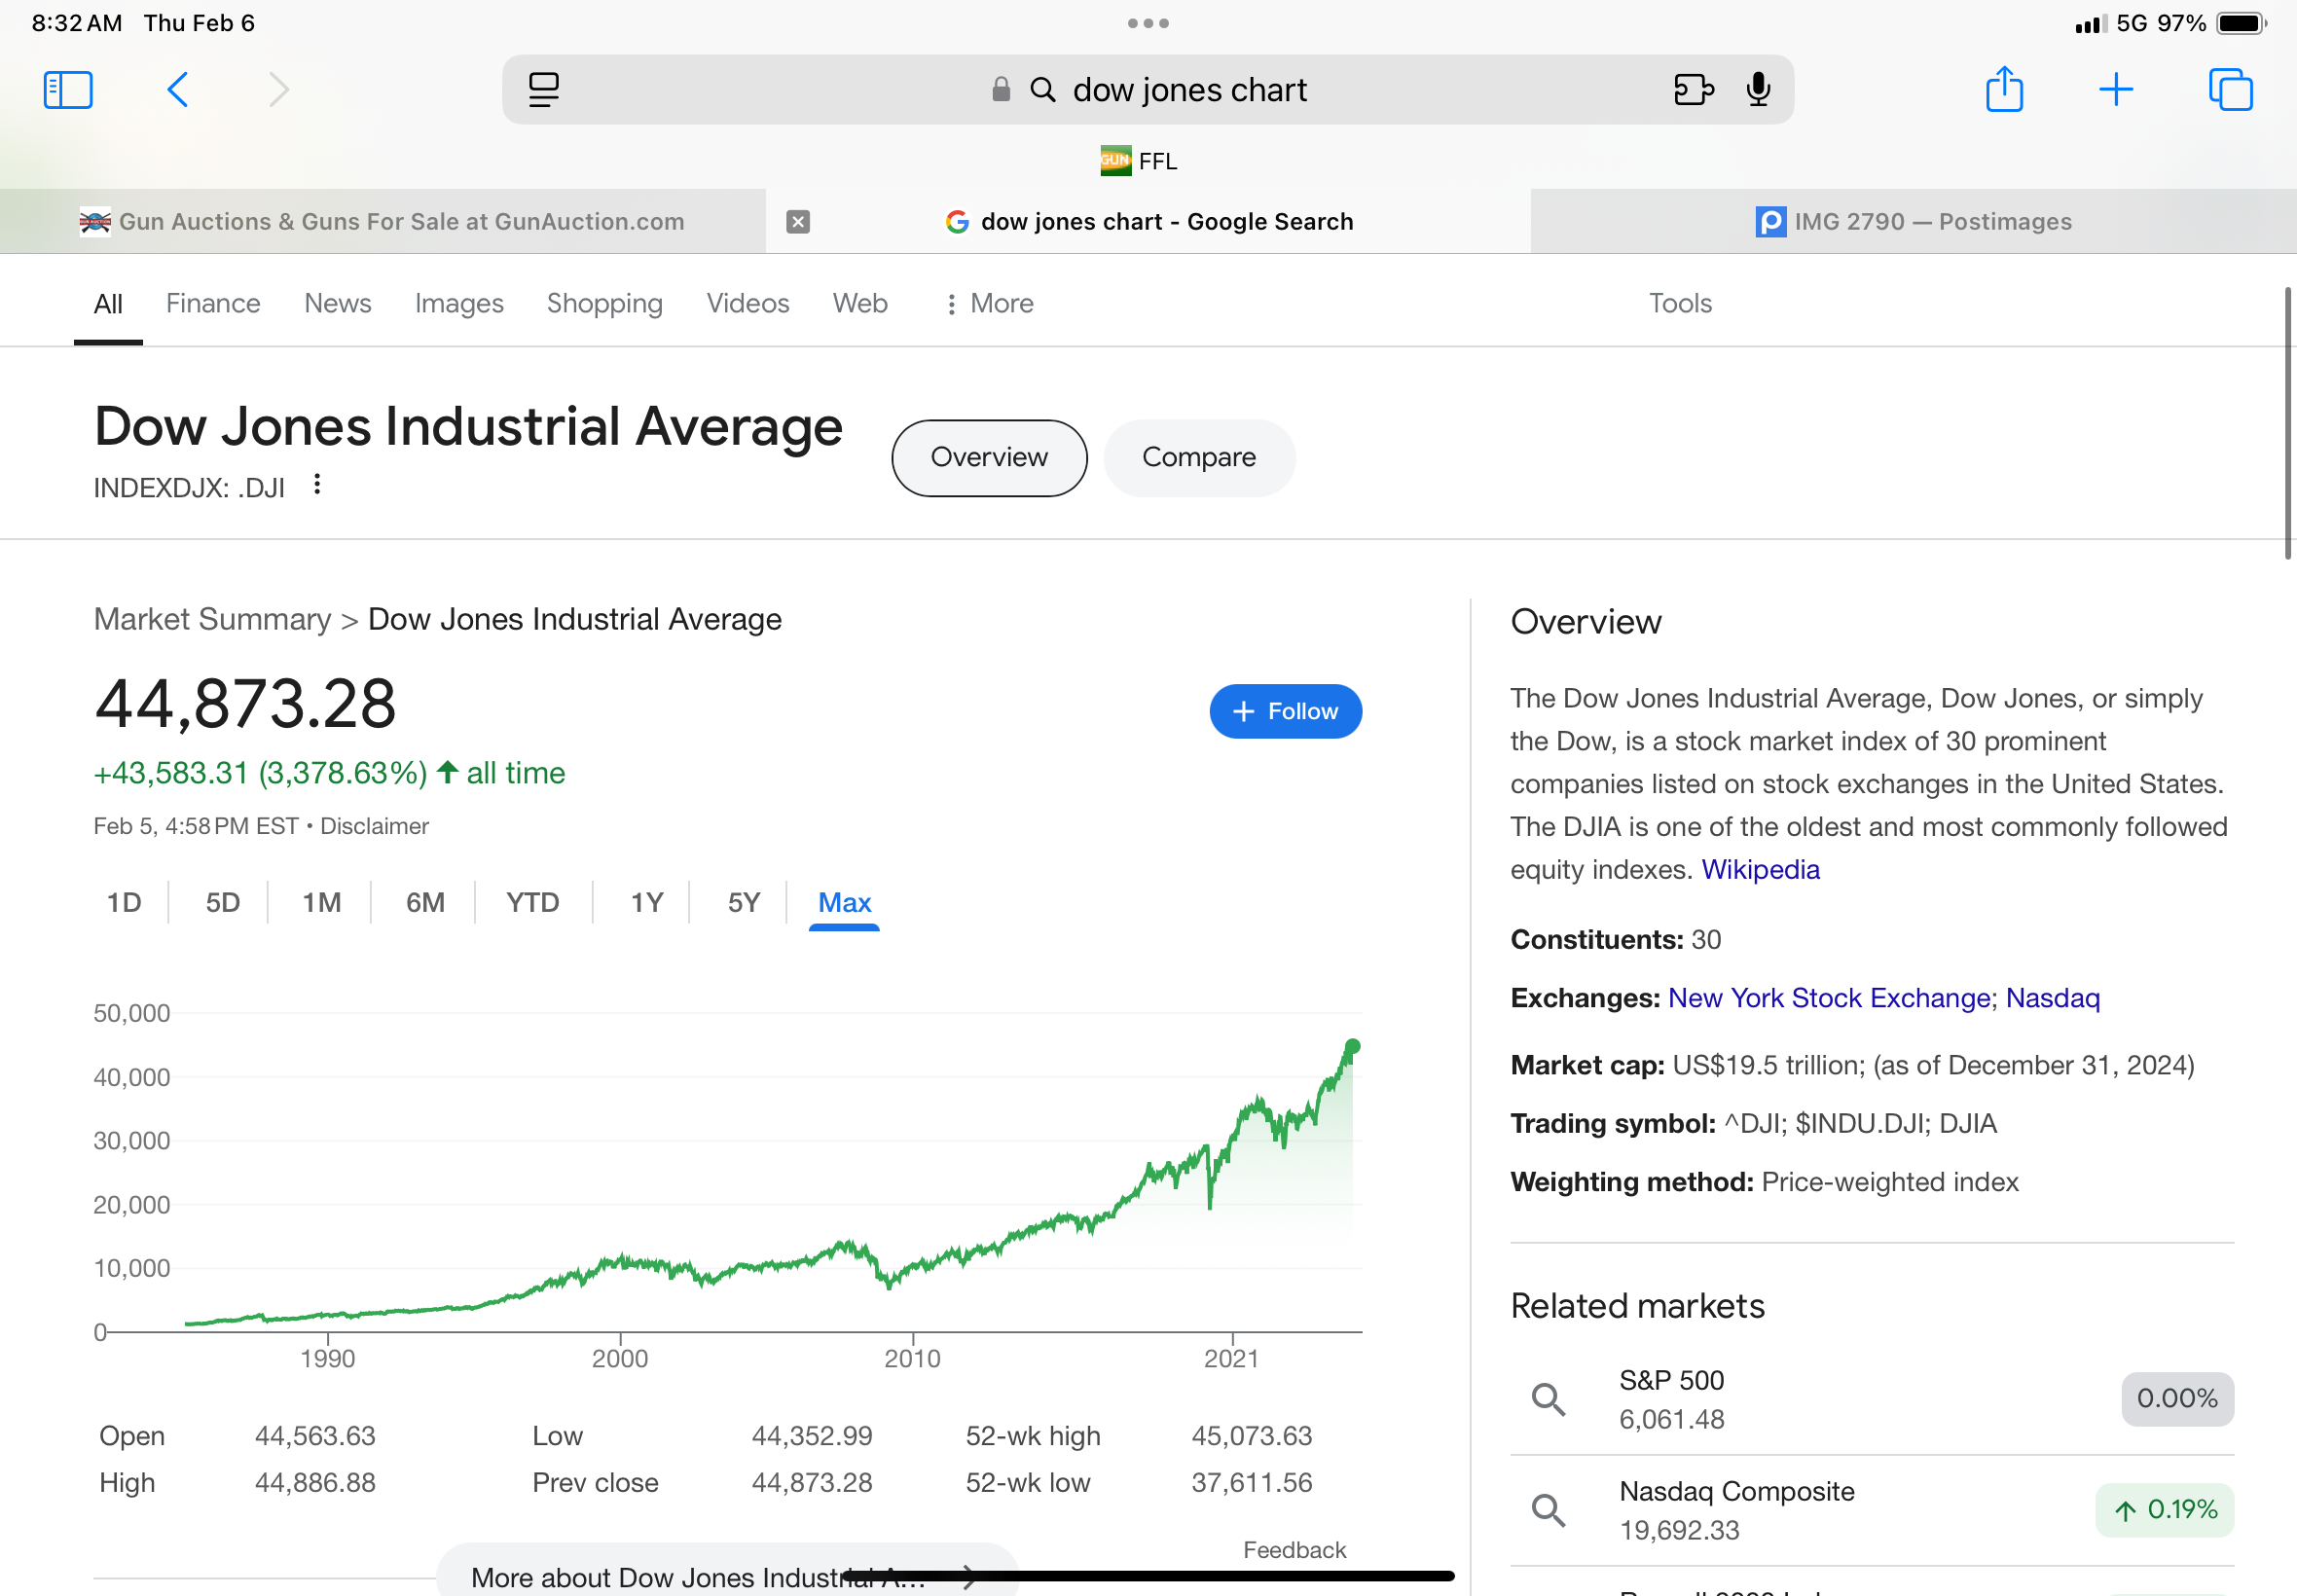Viewport: 2297px width, 1596px height.
Task: Open the page reader menu icon
Action: 543,90
